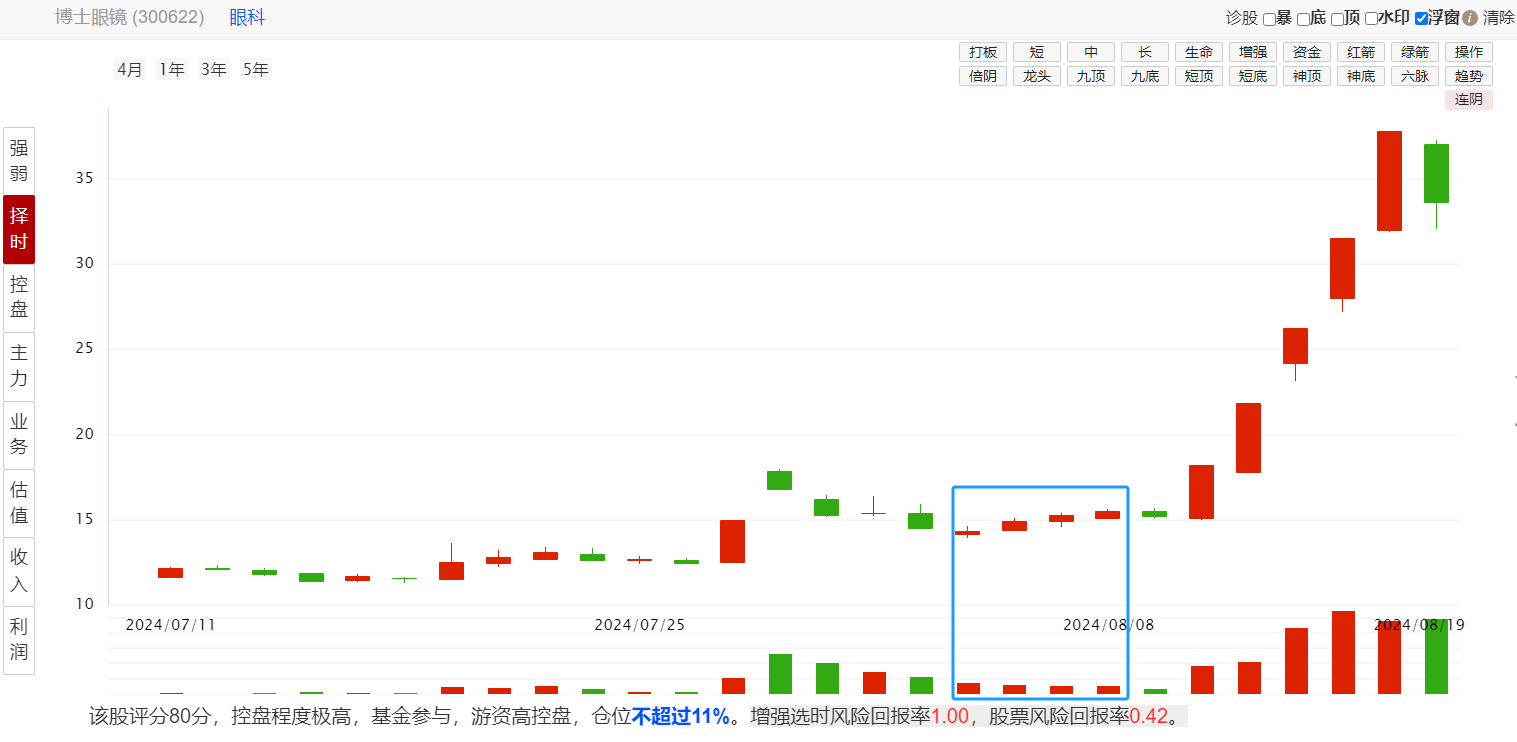The width and height of the screenshot is (1517, 742).
Task: Select the 3年 time range
Action: [213, 70]
